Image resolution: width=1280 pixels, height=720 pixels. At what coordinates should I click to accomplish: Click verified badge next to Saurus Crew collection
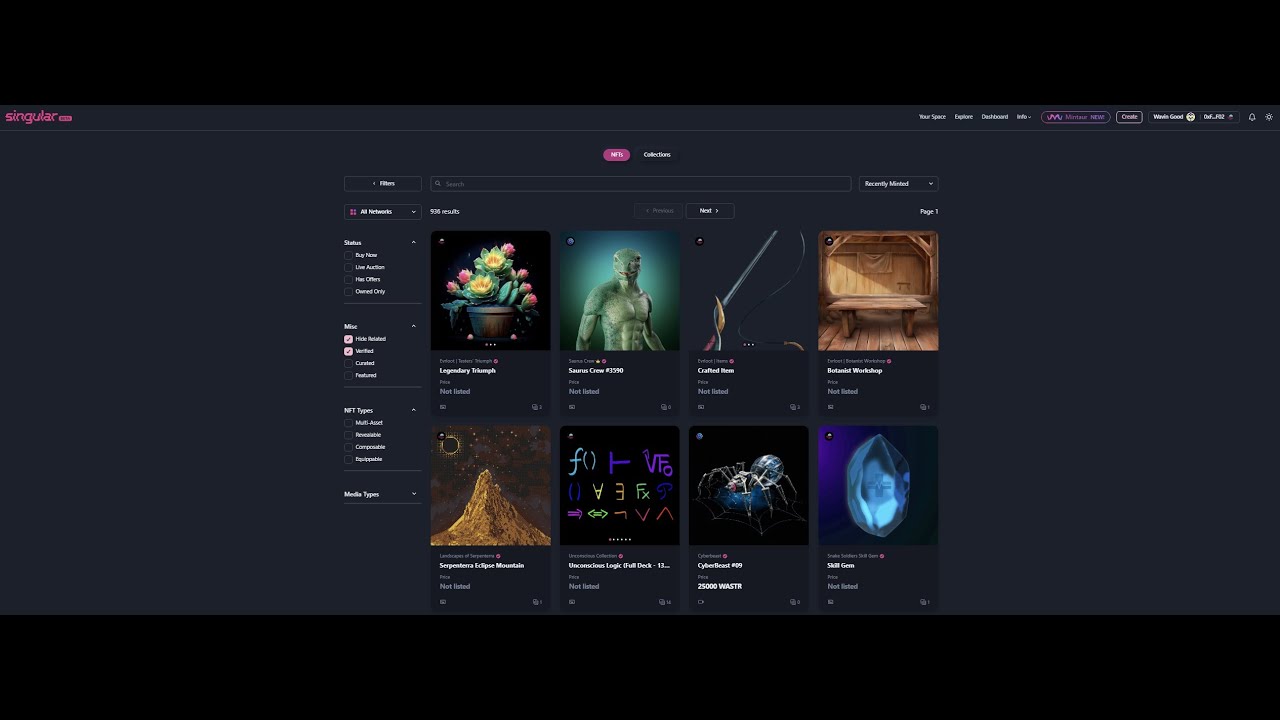tap(604, 361)
